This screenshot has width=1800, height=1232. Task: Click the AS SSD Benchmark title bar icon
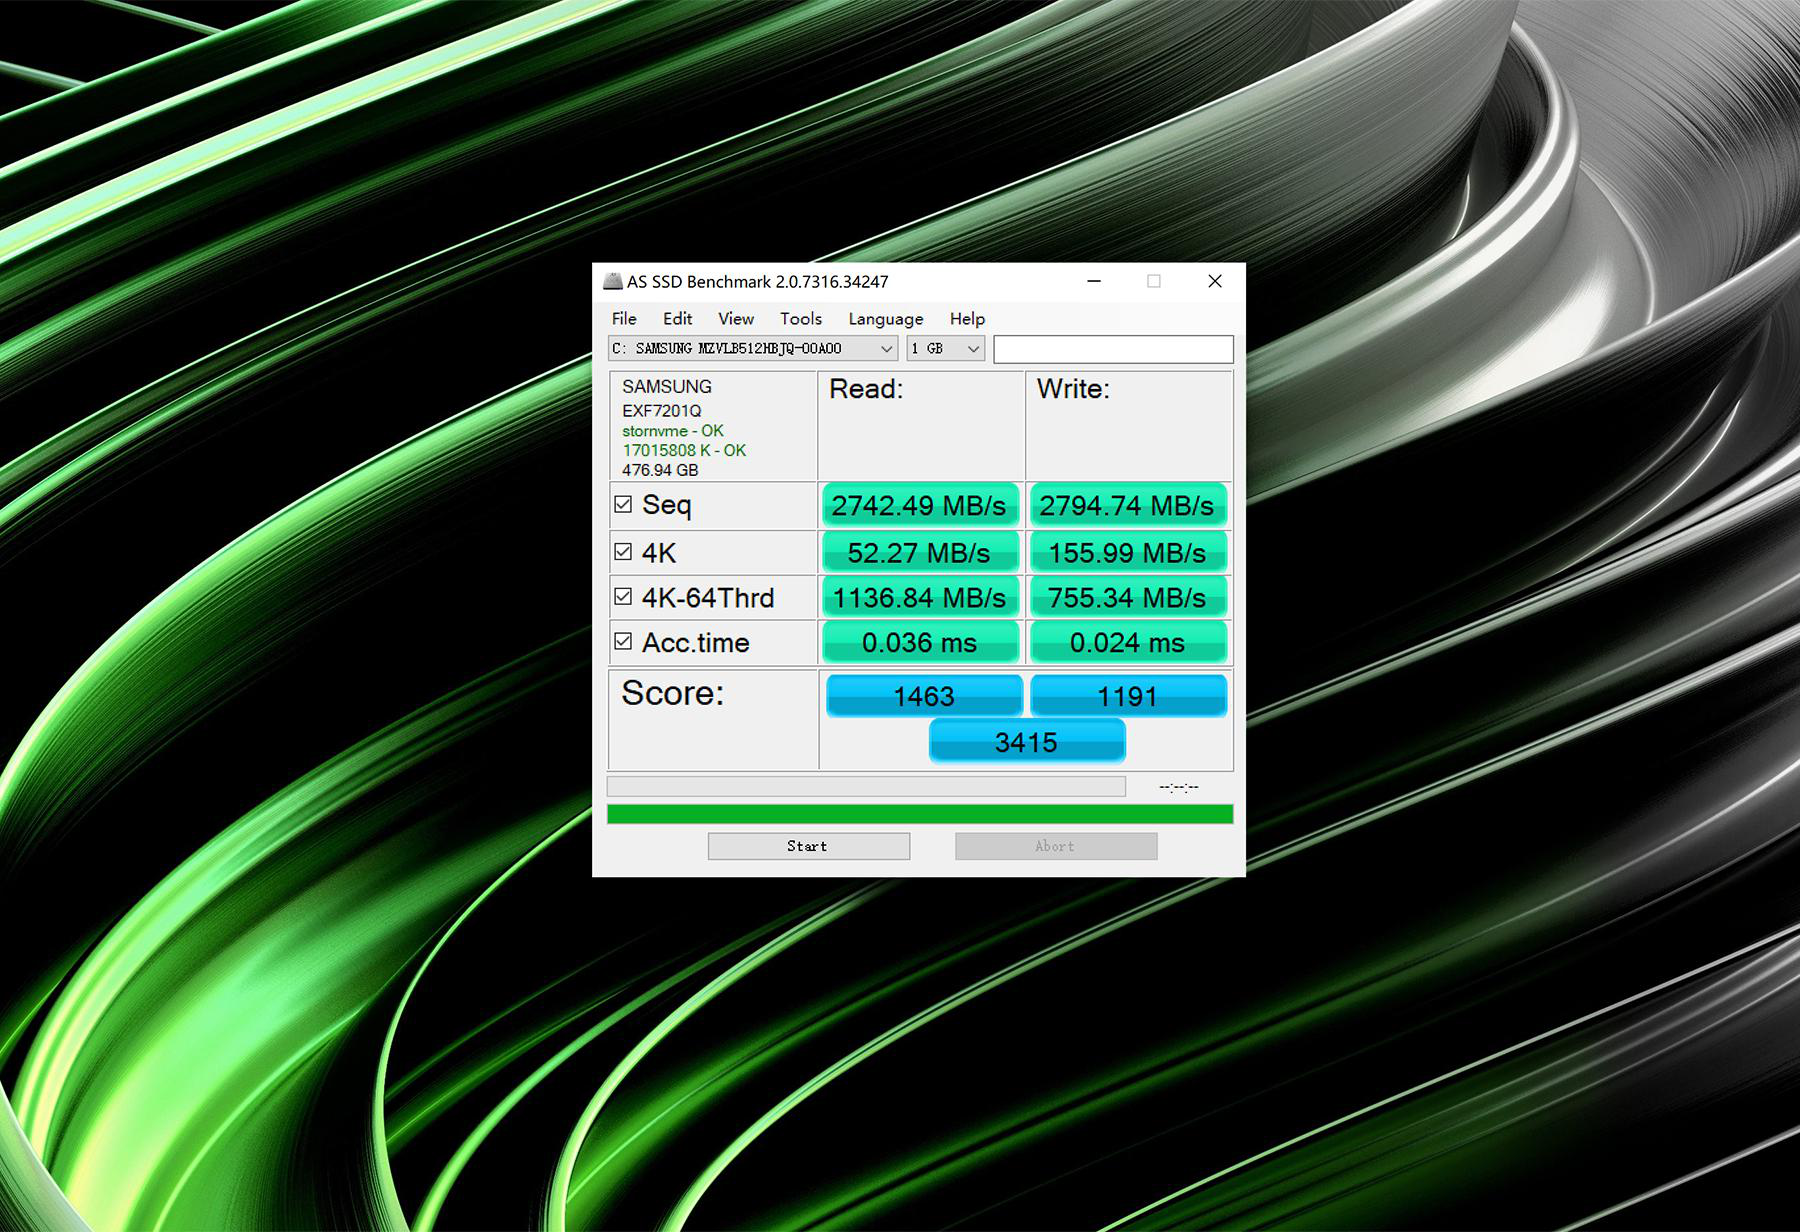click(612, 281)
